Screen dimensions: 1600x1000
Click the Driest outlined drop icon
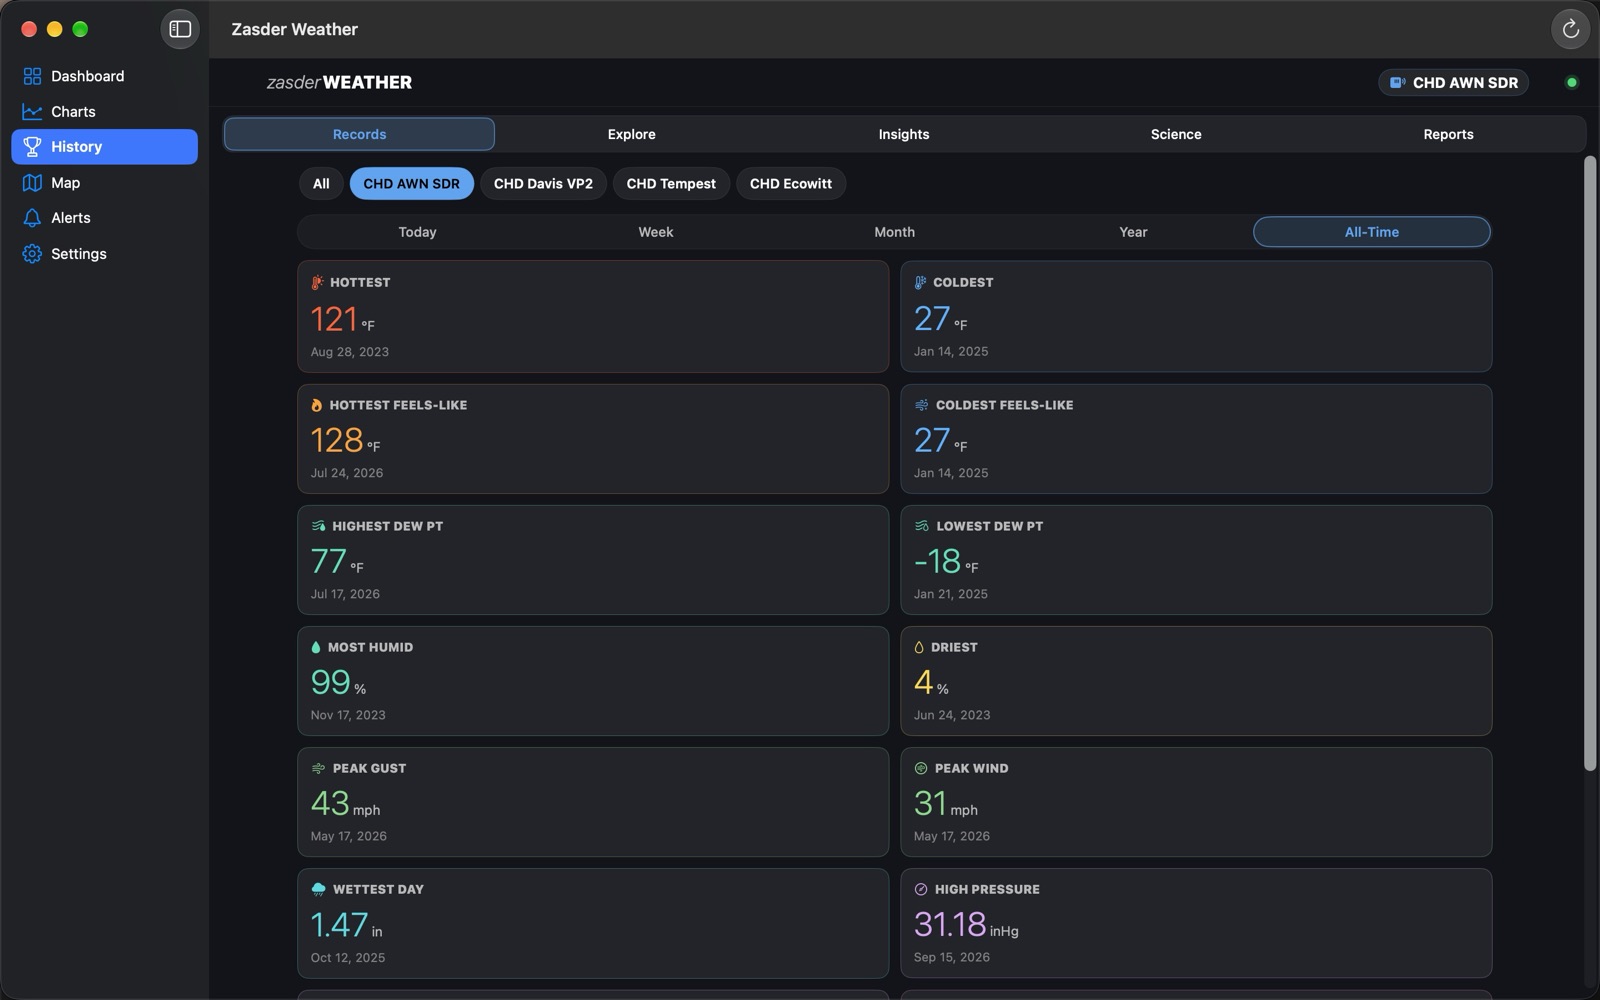pos(919,647)
